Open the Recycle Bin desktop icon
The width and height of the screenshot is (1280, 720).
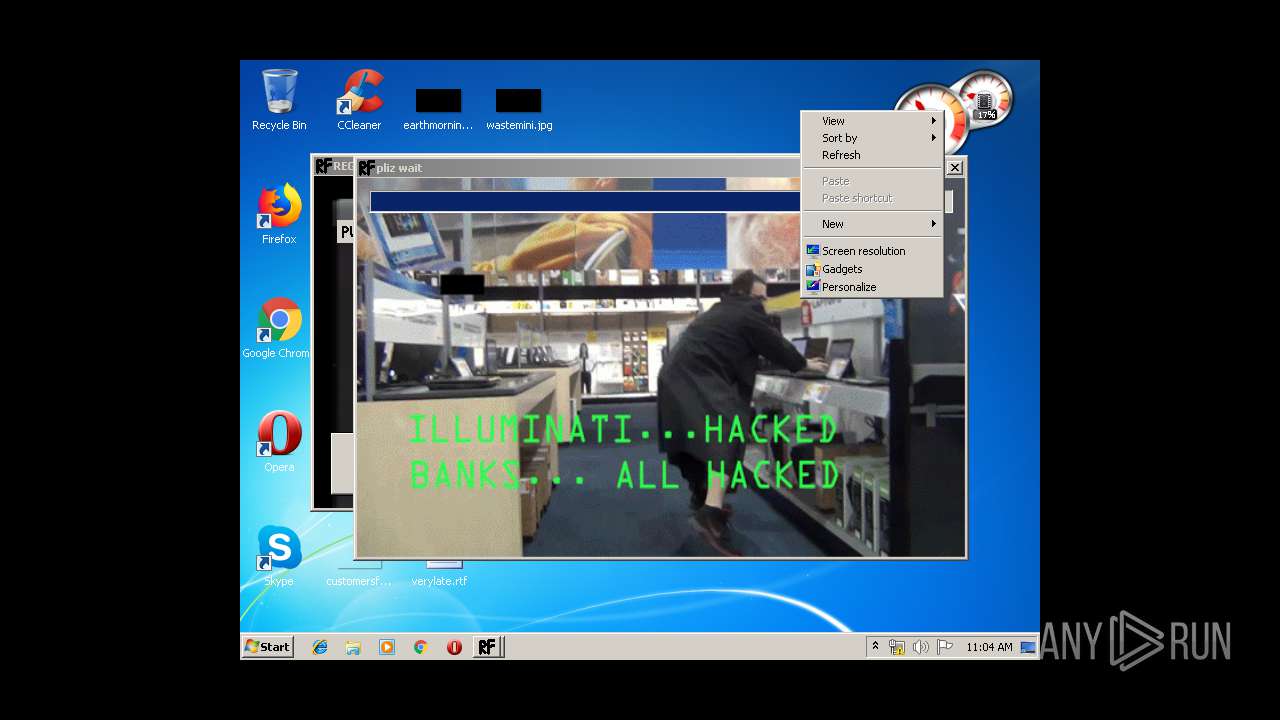tap(279, 99)
